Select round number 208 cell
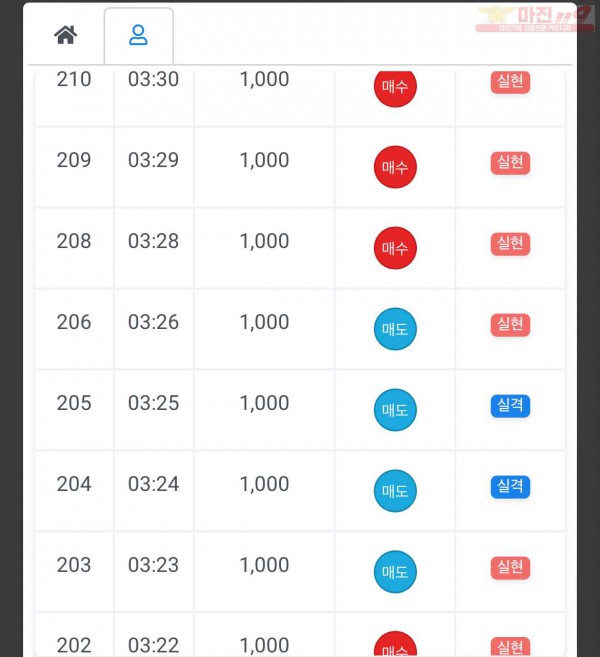Viewport: 600px width, 657px height. pyautogui.click(x=74, y=248)
